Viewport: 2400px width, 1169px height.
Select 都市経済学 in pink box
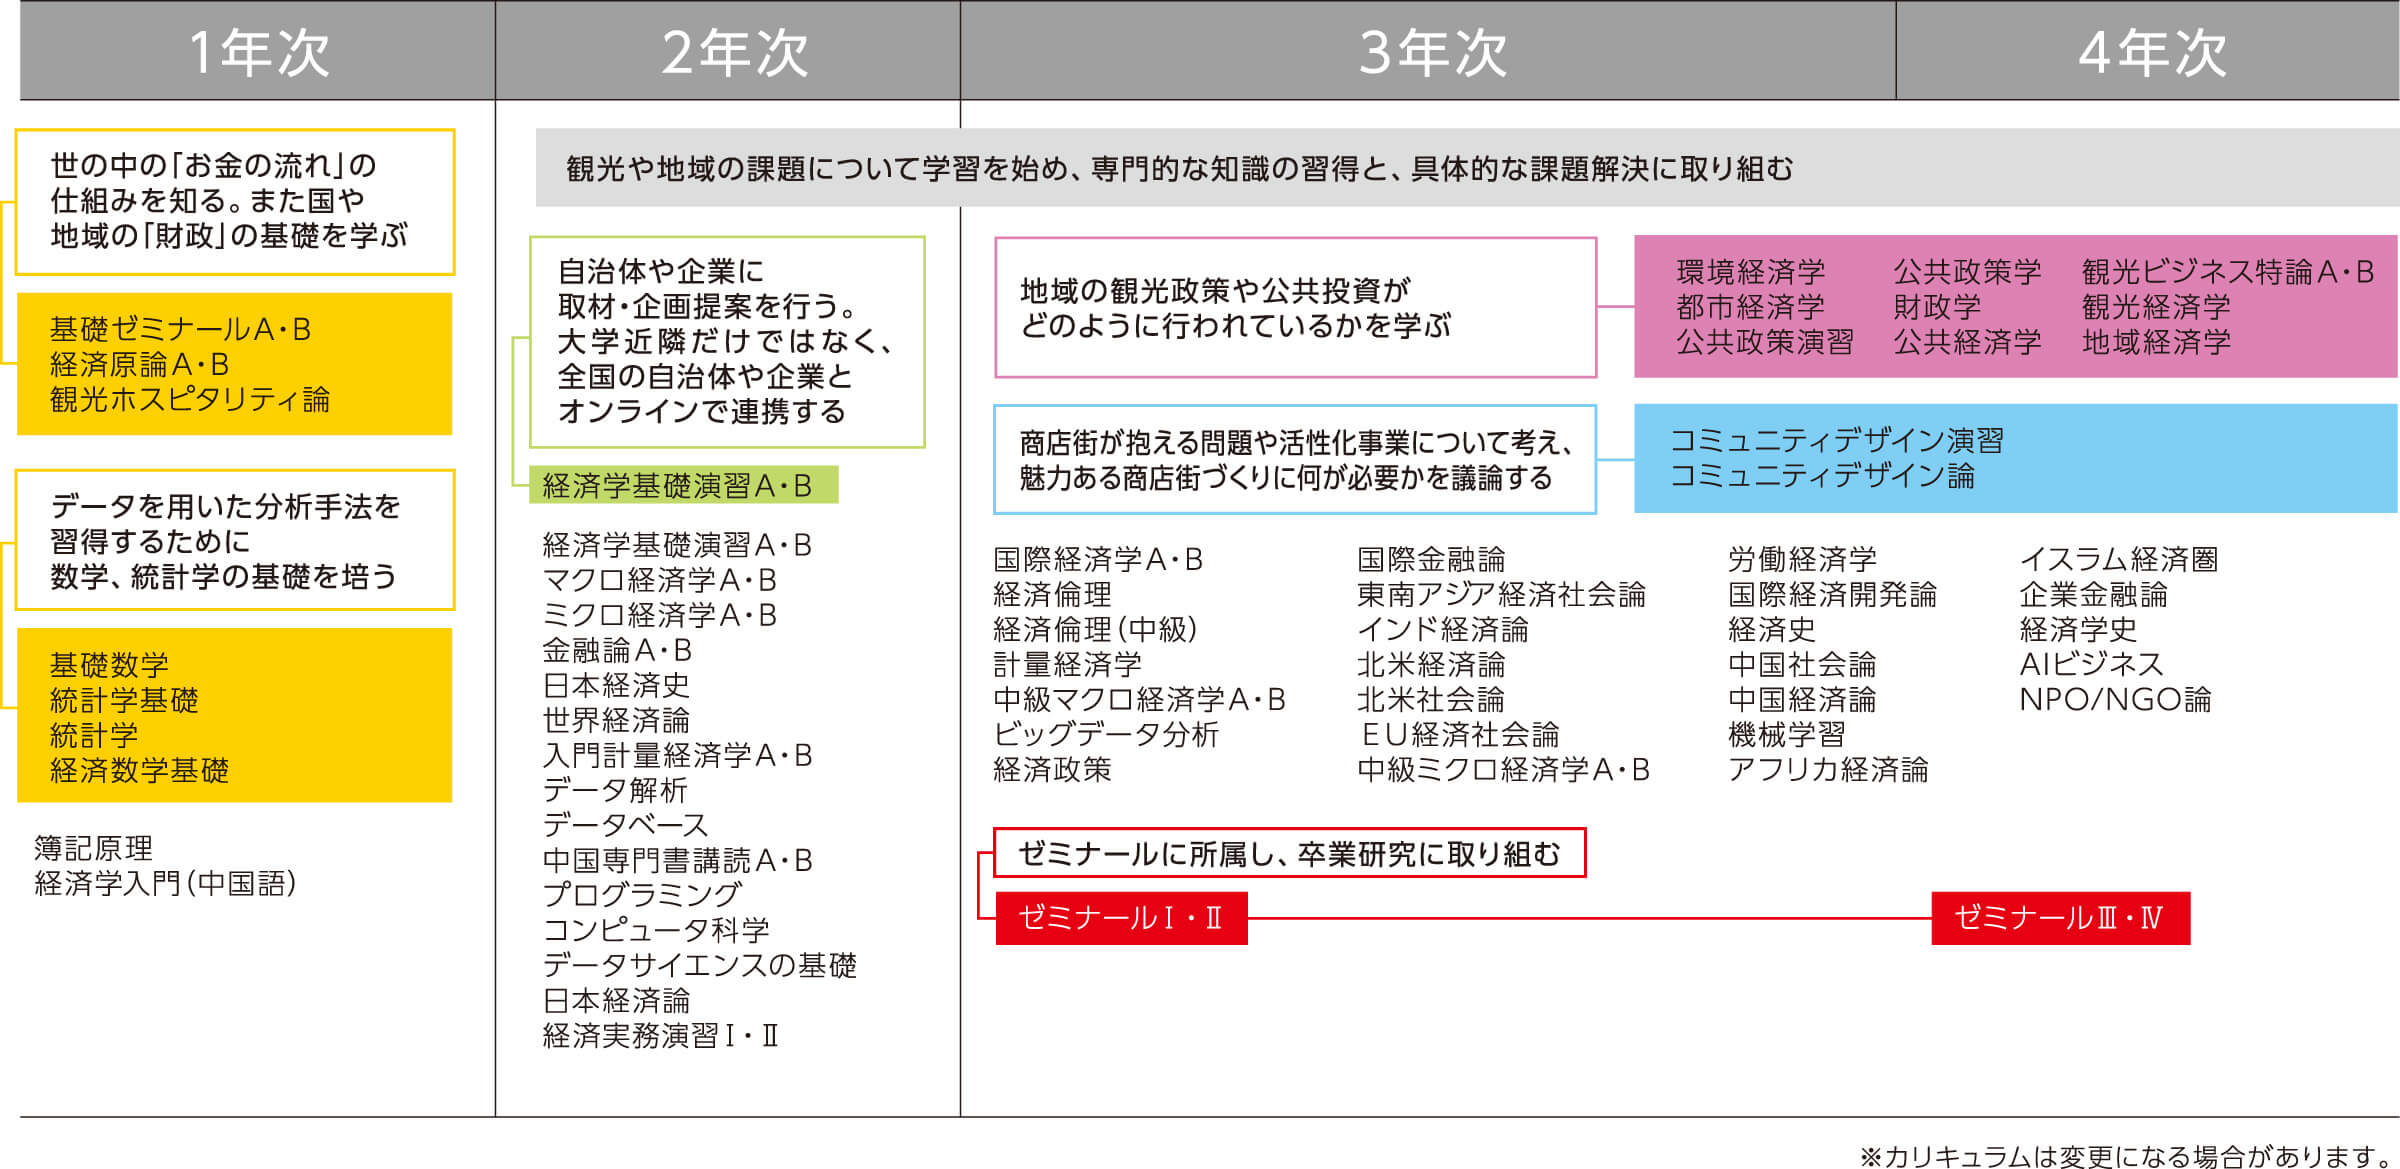(x=1751, y=306)
